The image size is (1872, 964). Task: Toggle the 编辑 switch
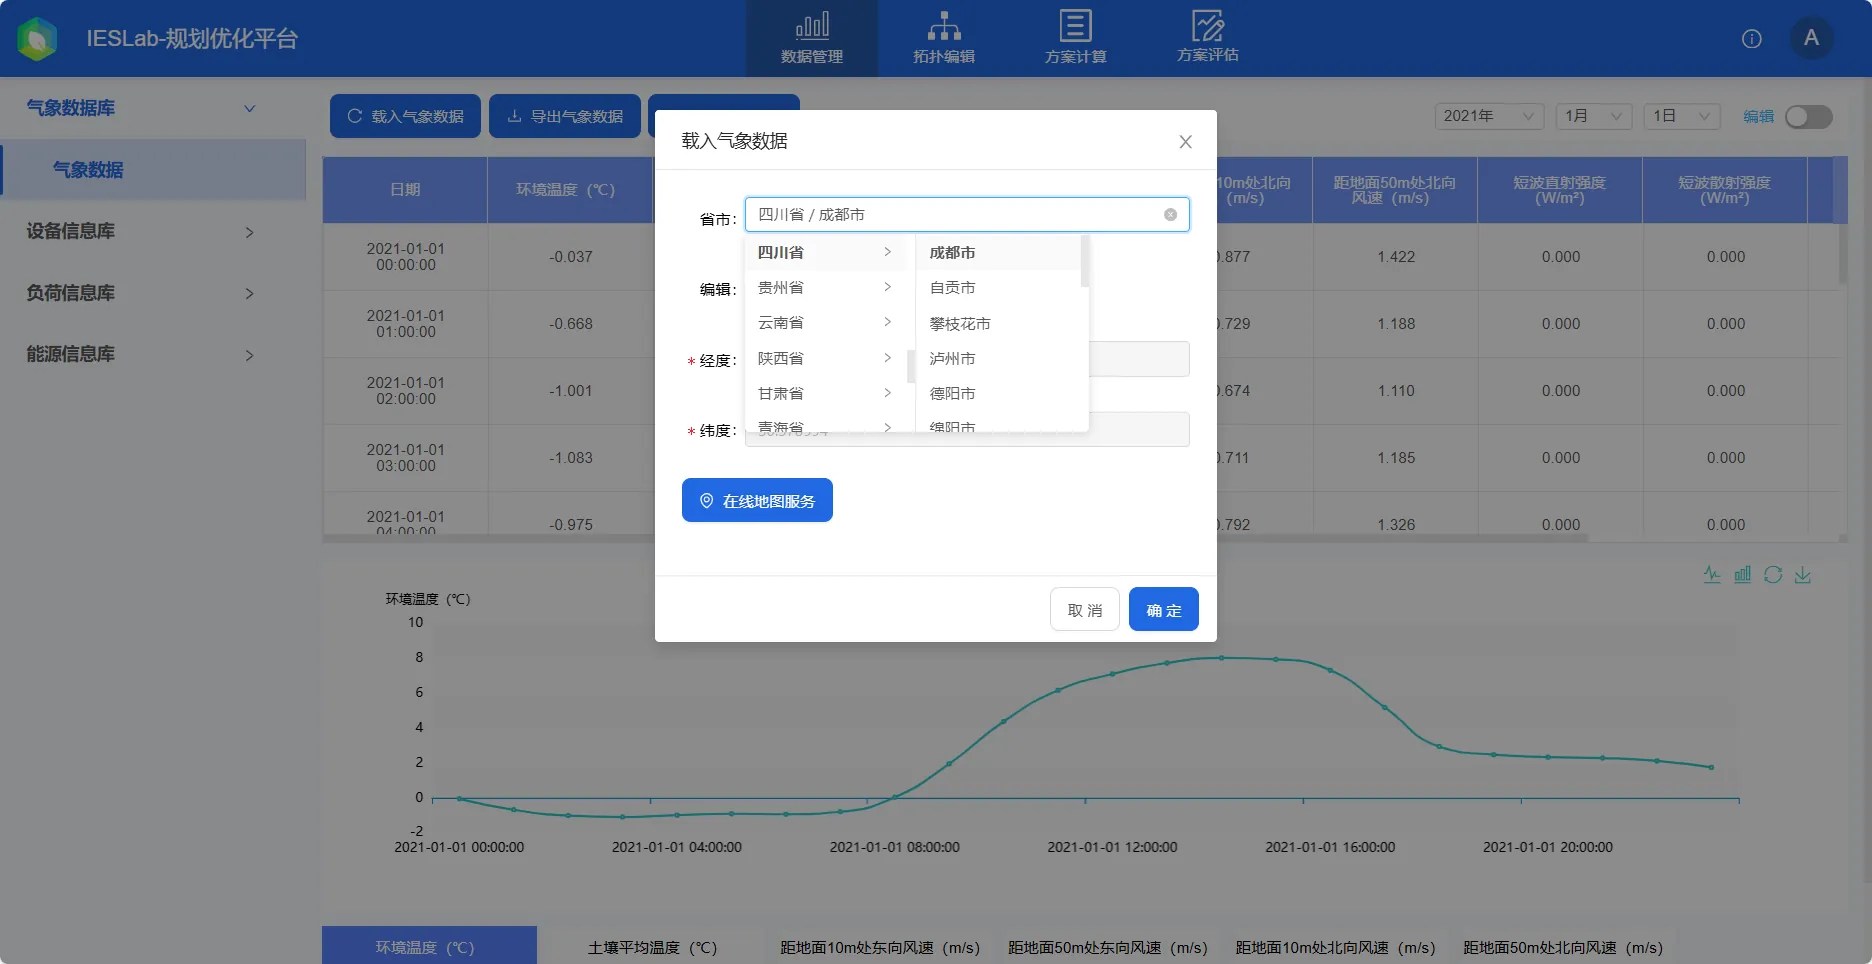[x=1809, y=117]
